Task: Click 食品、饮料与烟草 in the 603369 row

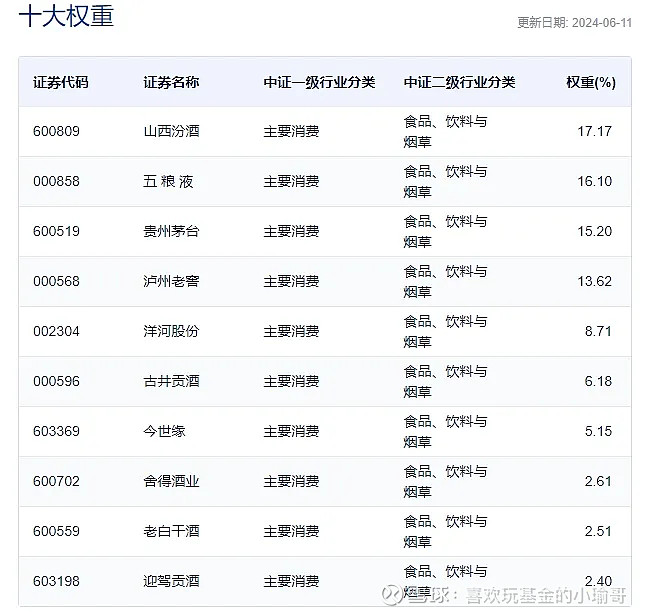Action: click(x=445, y=432)
